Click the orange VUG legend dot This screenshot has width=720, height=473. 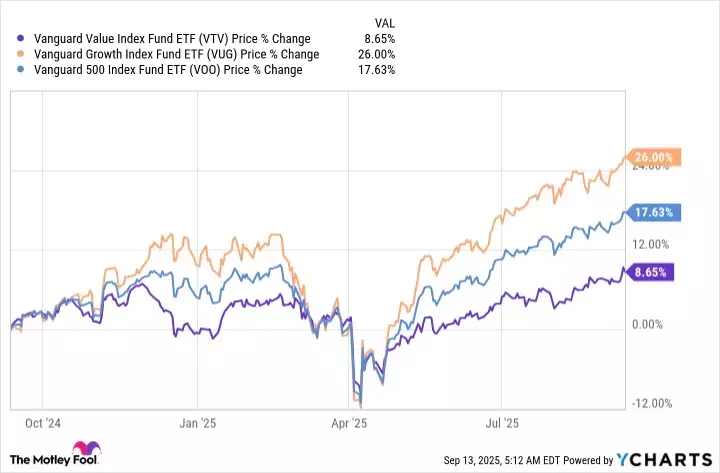(x=12, y=54)
